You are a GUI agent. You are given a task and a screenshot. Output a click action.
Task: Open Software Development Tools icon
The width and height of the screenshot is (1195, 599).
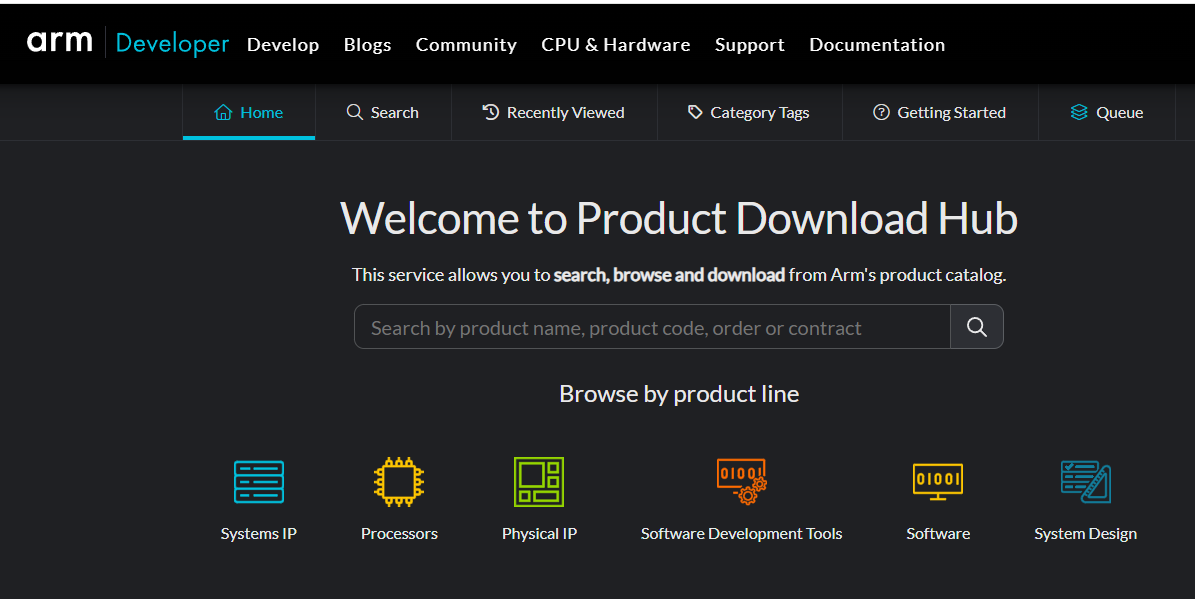pos(741,482)
